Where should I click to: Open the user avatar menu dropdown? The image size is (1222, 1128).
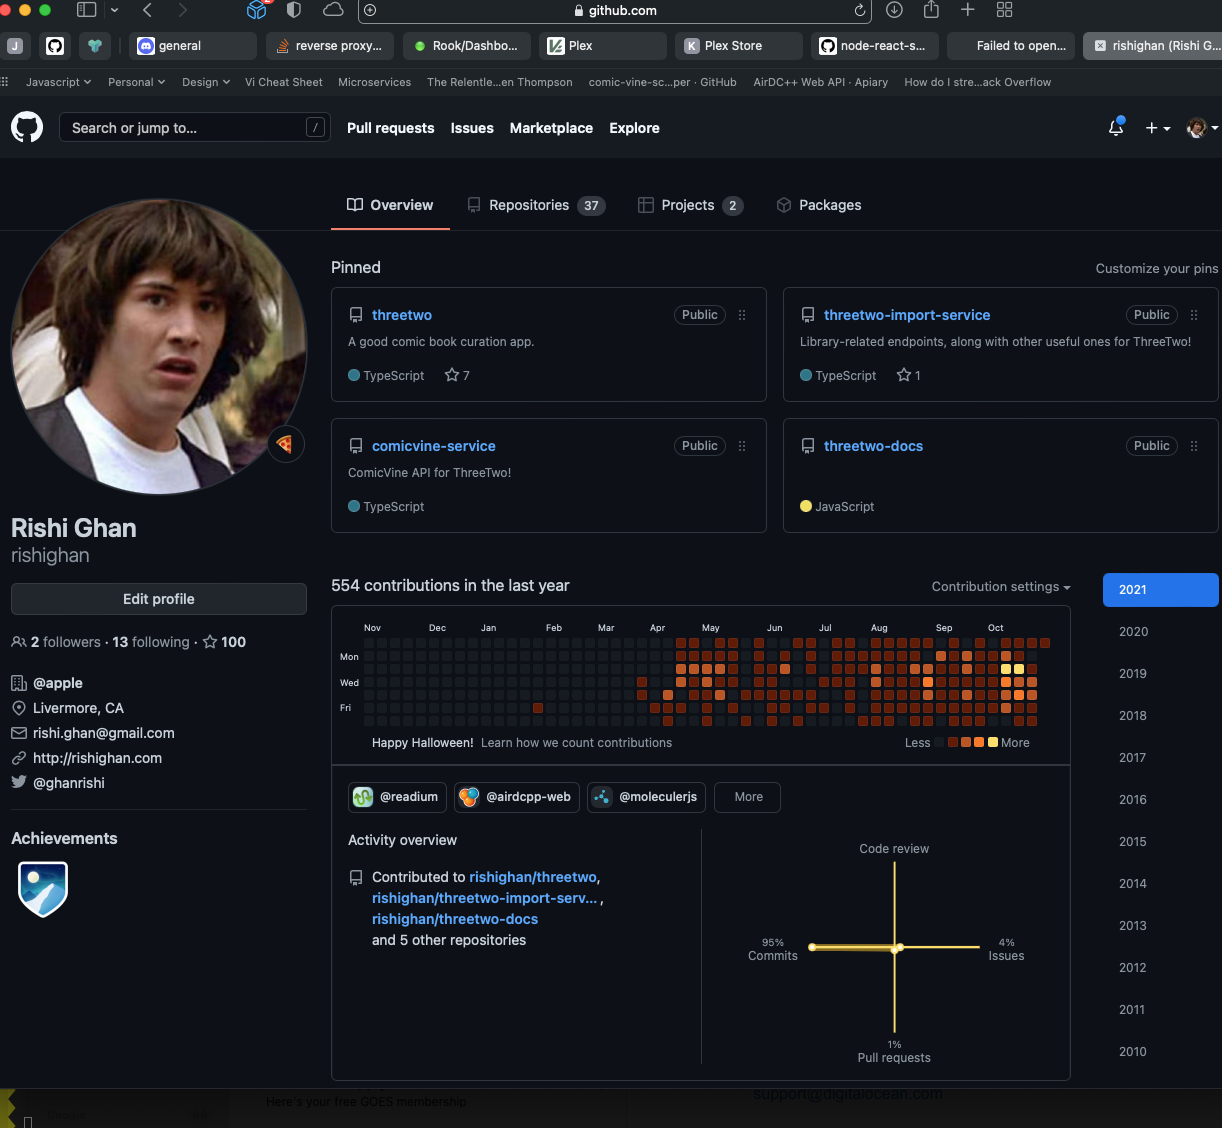pos(1201,128)
